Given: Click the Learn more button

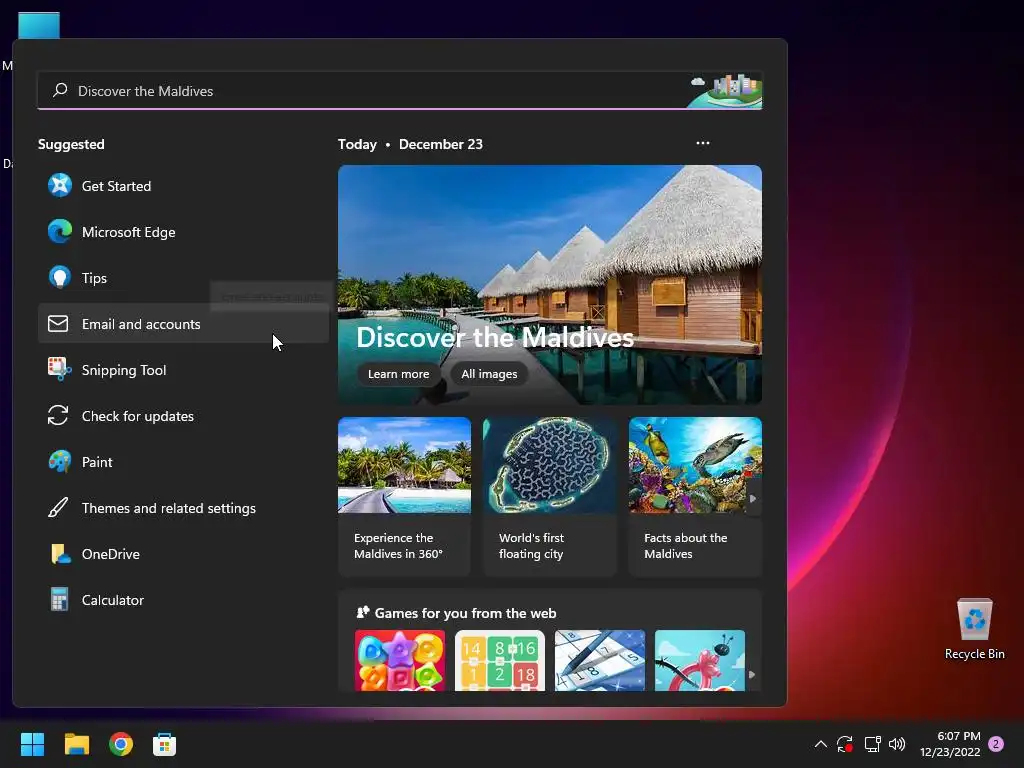Looking at the screenshot, I should pos(398,374).
